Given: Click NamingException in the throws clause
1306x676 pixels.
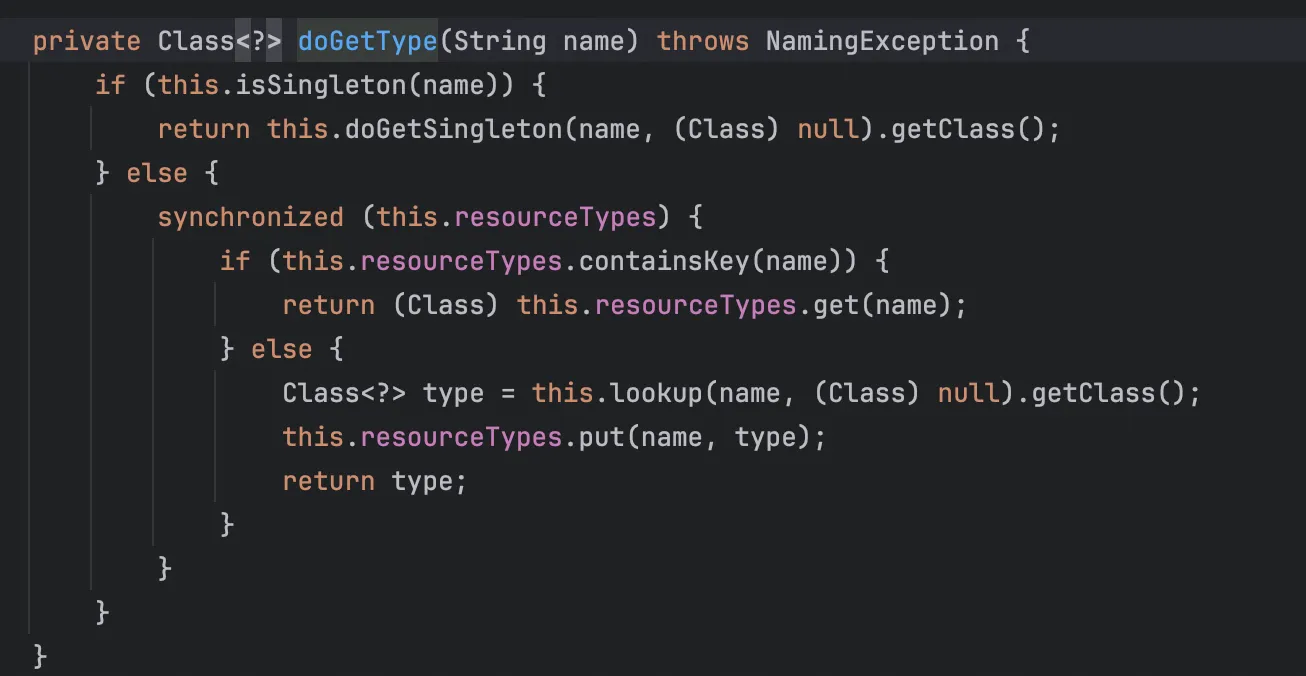Looking at the screenshot, I should pos(881,41).
